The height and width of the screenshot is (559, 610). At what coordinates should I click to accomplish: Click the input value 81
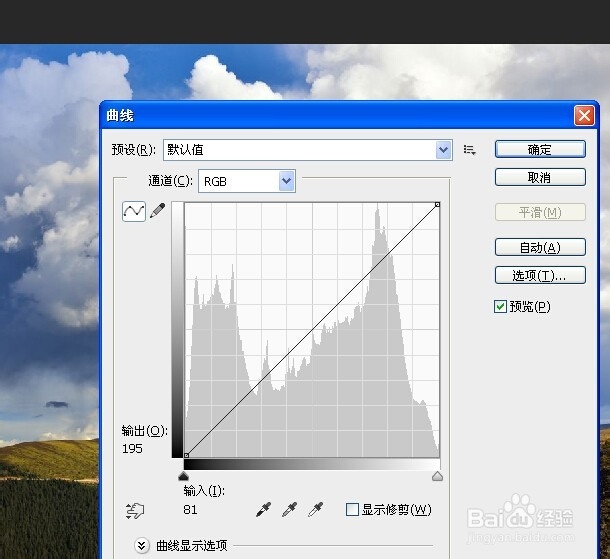click(x=190, y=510)
